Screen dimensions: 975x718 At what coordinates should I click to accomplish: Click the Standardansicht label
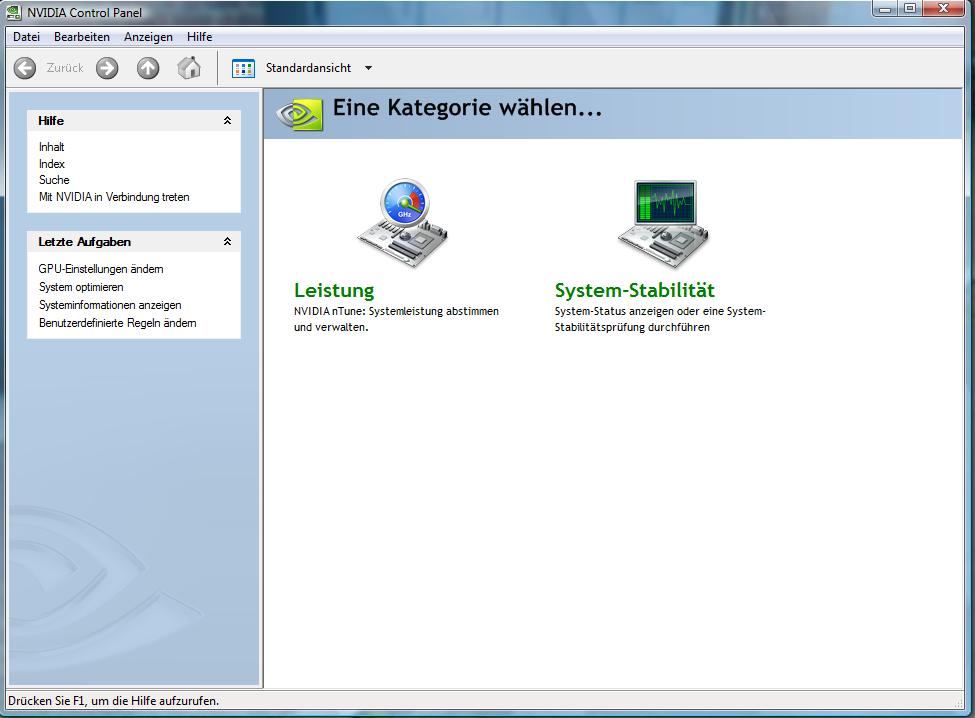pyautogui.click(x=308, y=68)
